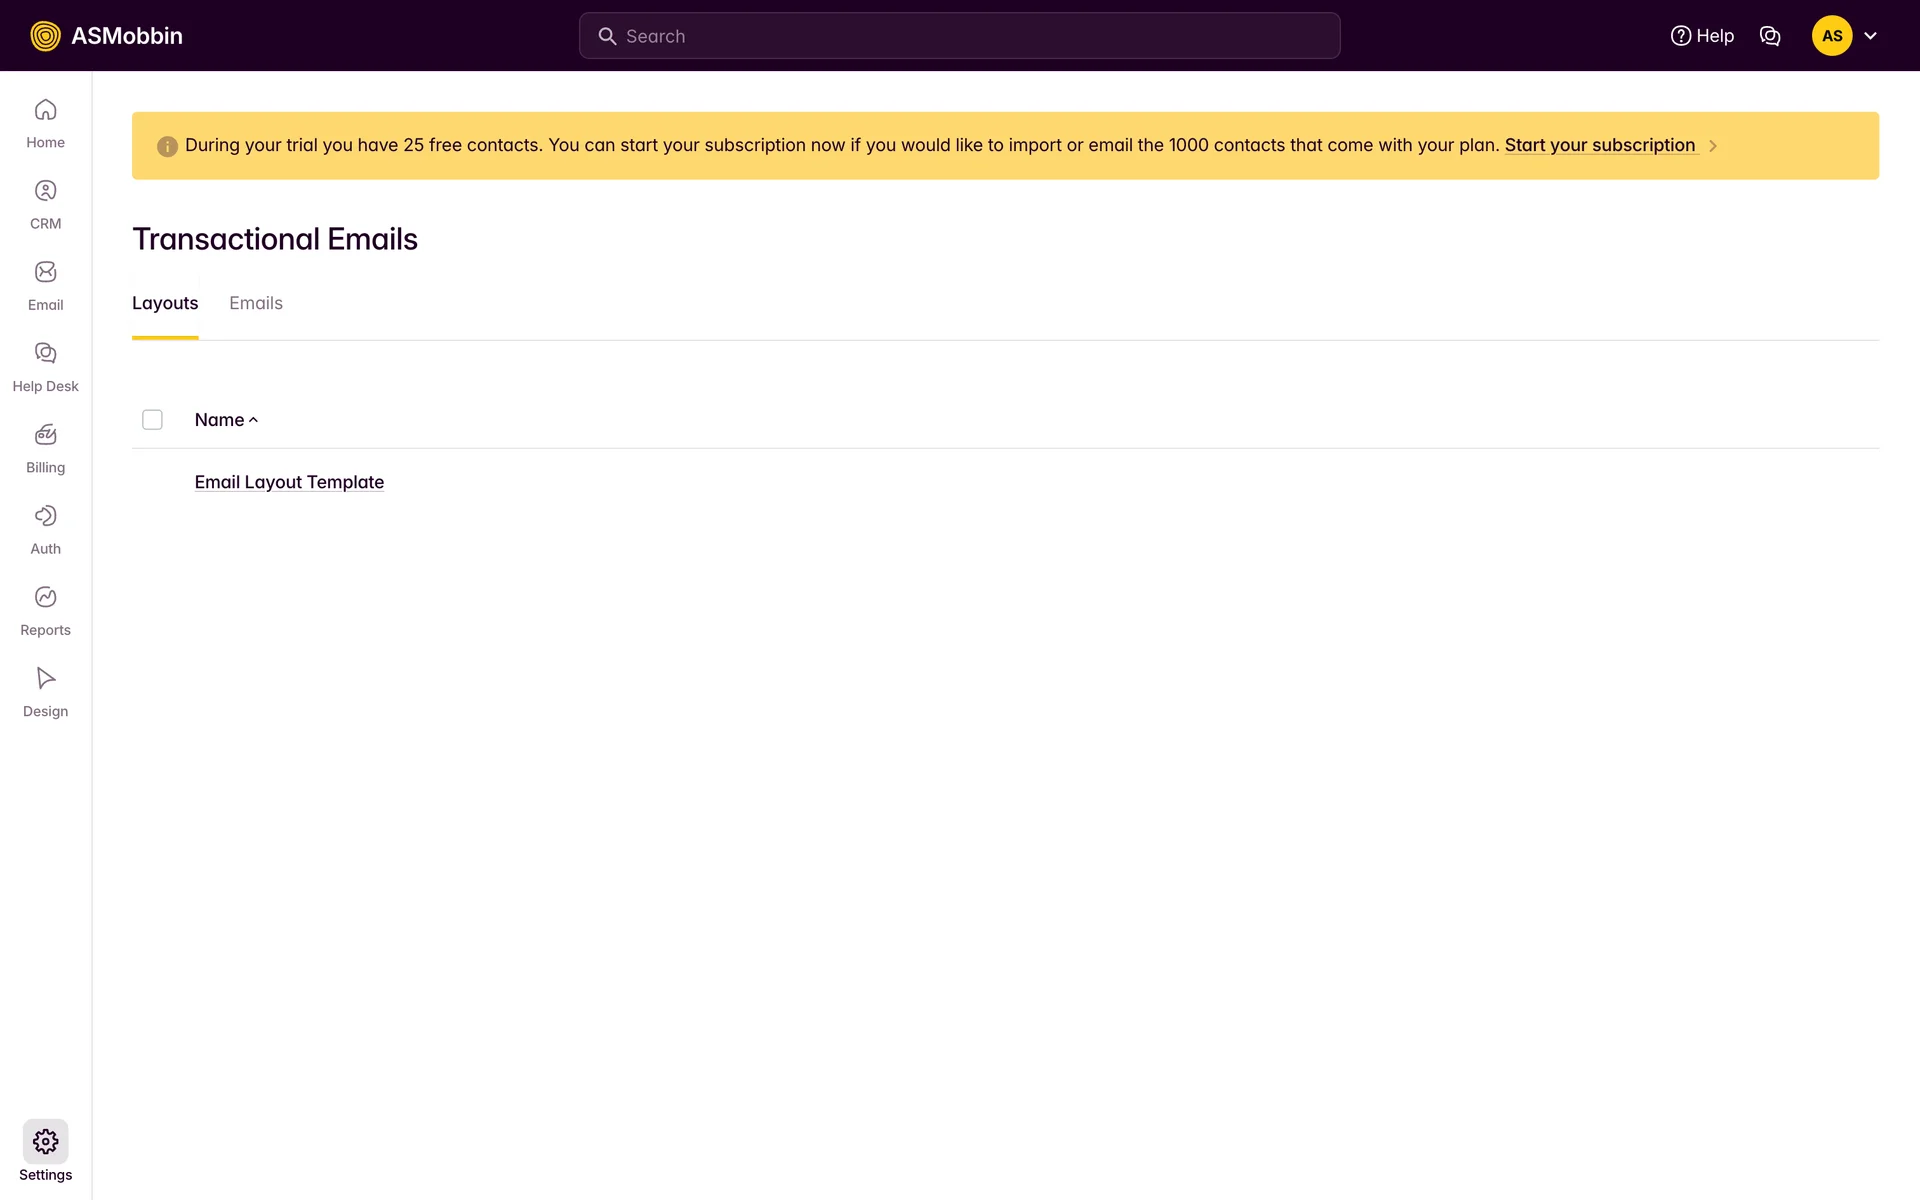Open Email Layout Template link

tap(289, 482)
